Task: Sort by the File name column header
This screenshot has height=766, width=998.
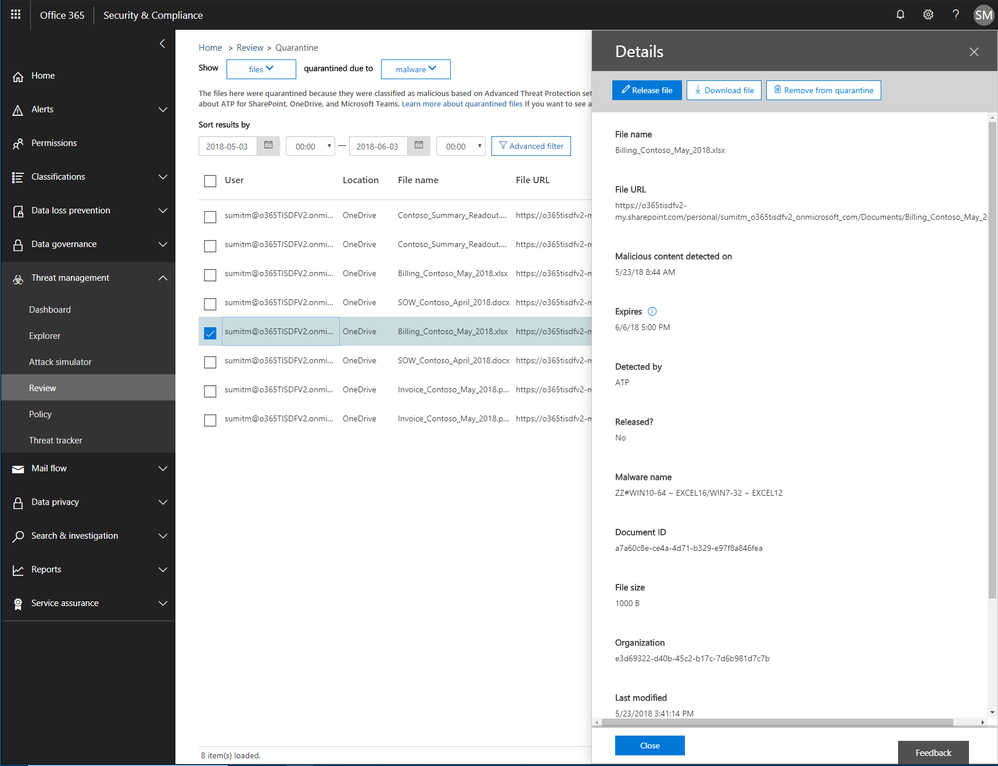Action: coord(418,180)
